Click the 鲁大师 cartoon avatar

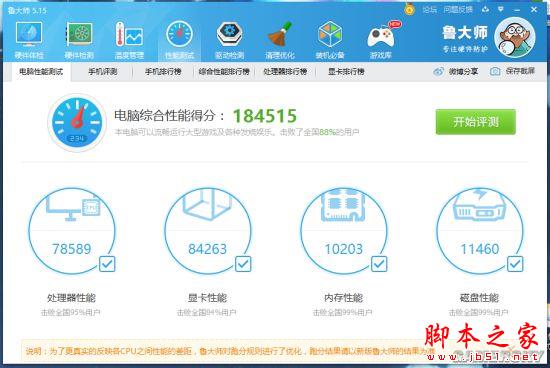tap(515, 37)
